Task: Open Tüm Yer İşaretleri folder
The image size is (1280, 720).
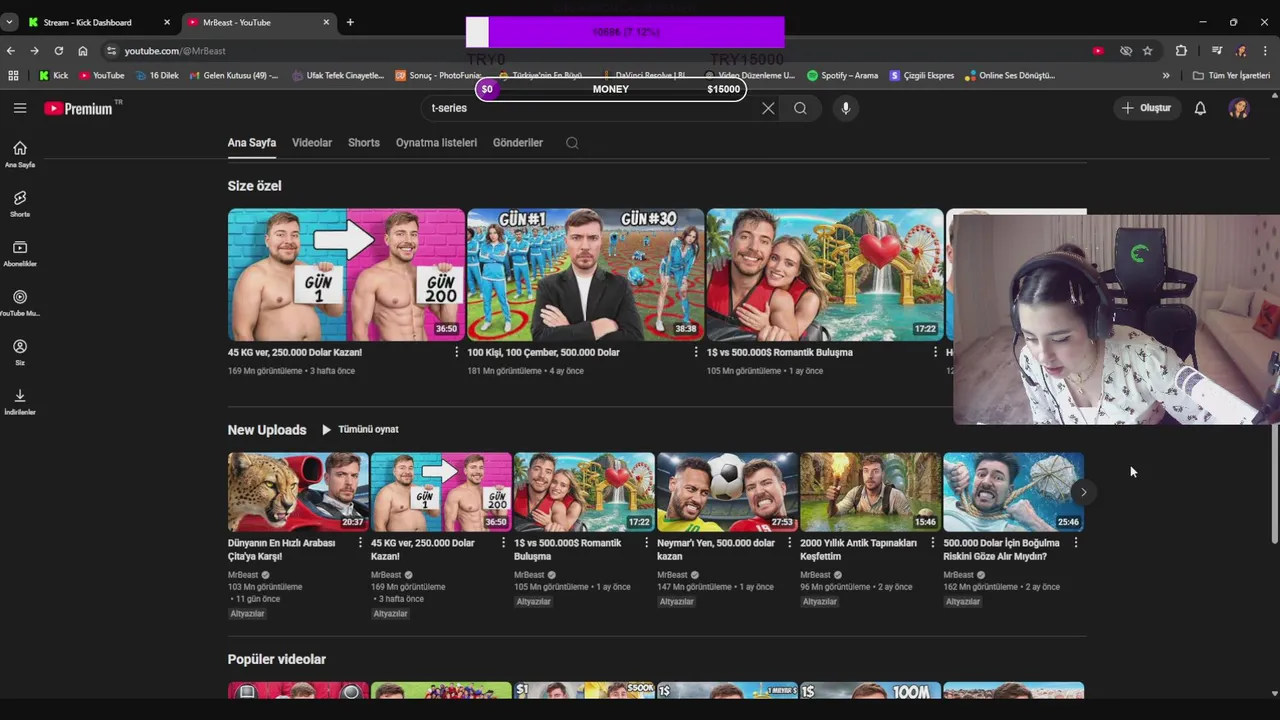Action: (1231, 75)
